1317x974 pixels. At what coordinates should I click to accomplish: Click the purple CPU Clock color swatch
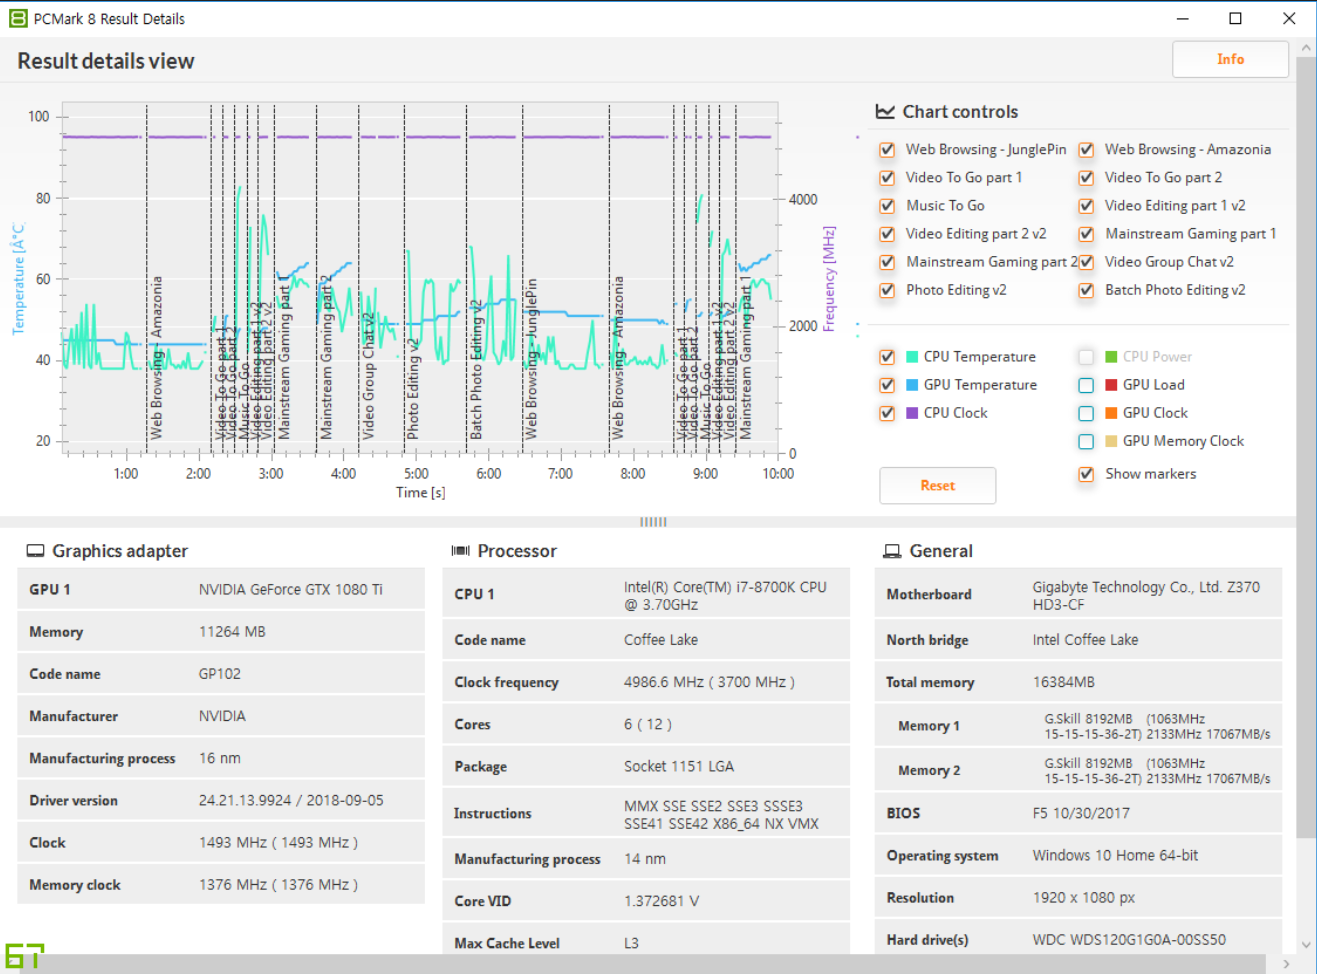[x=912, y=413]
